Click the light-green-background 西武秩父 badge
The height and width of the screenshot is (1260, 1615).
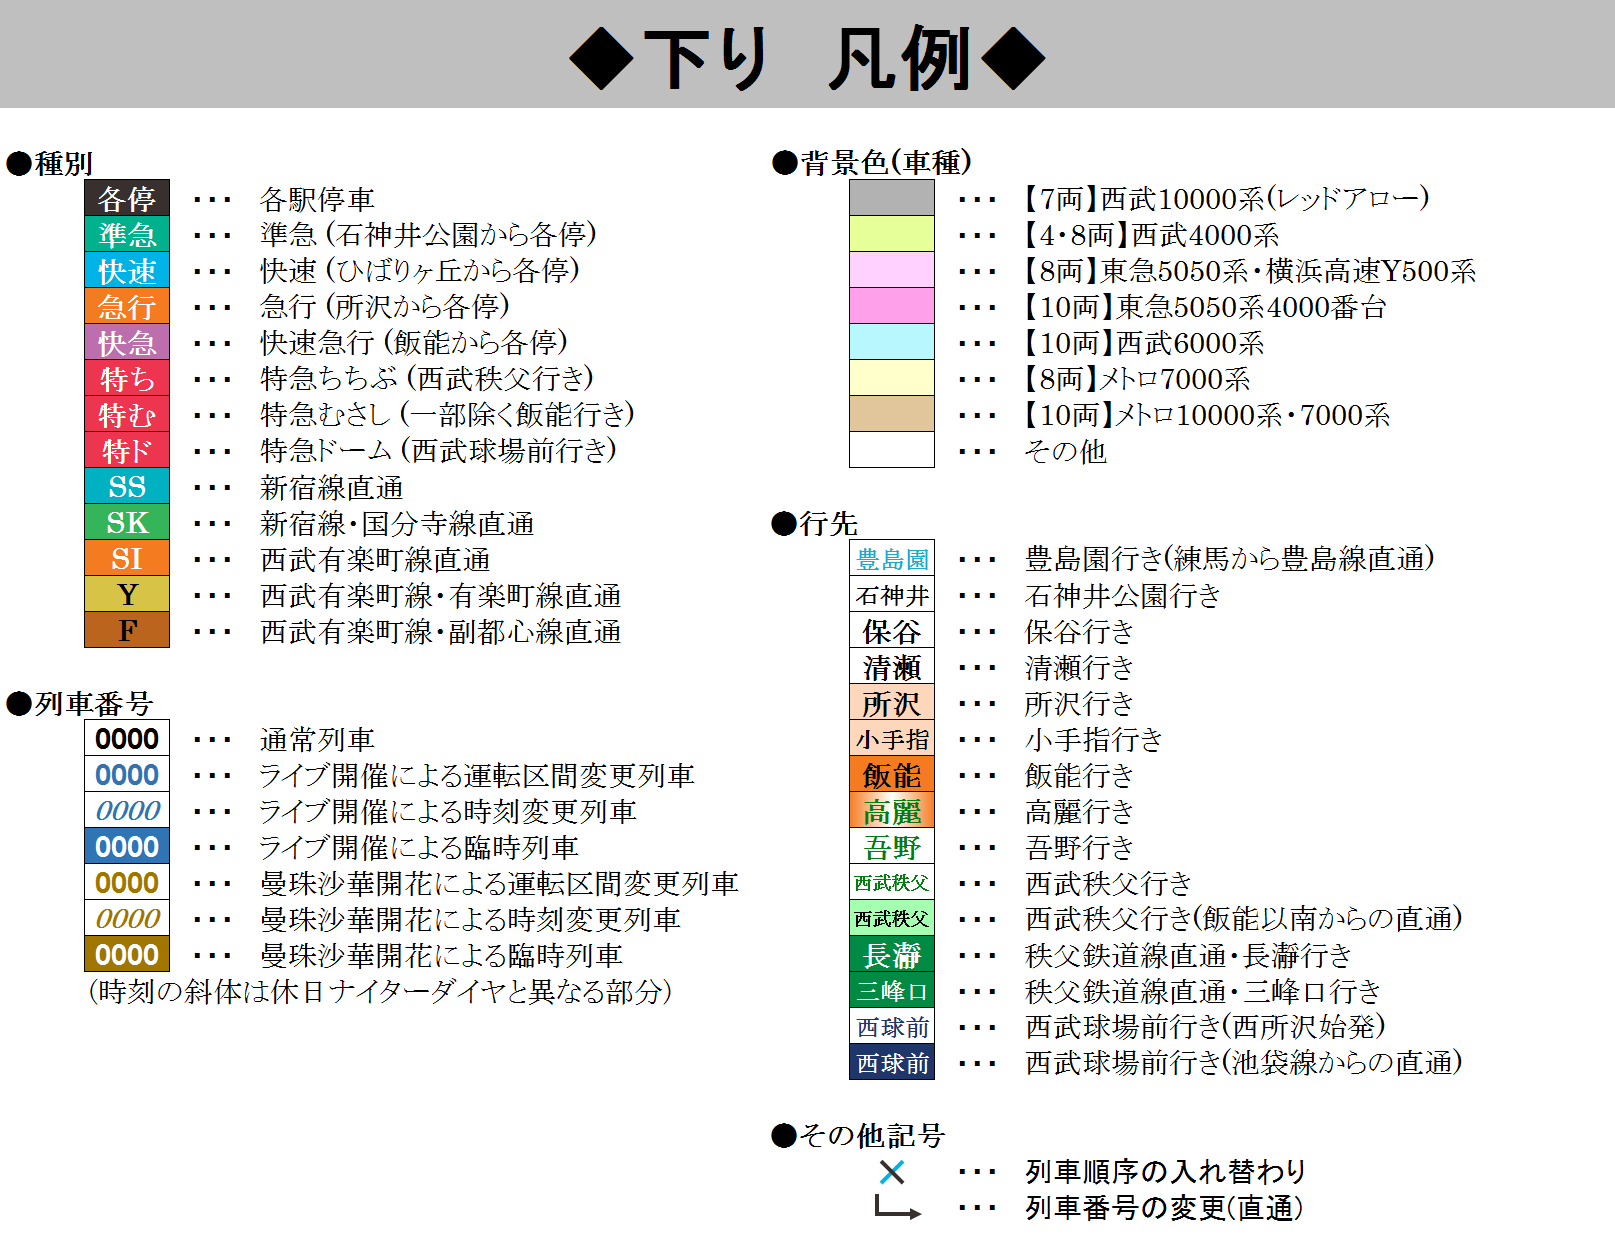pyautogui.click(x=892, y=918)
